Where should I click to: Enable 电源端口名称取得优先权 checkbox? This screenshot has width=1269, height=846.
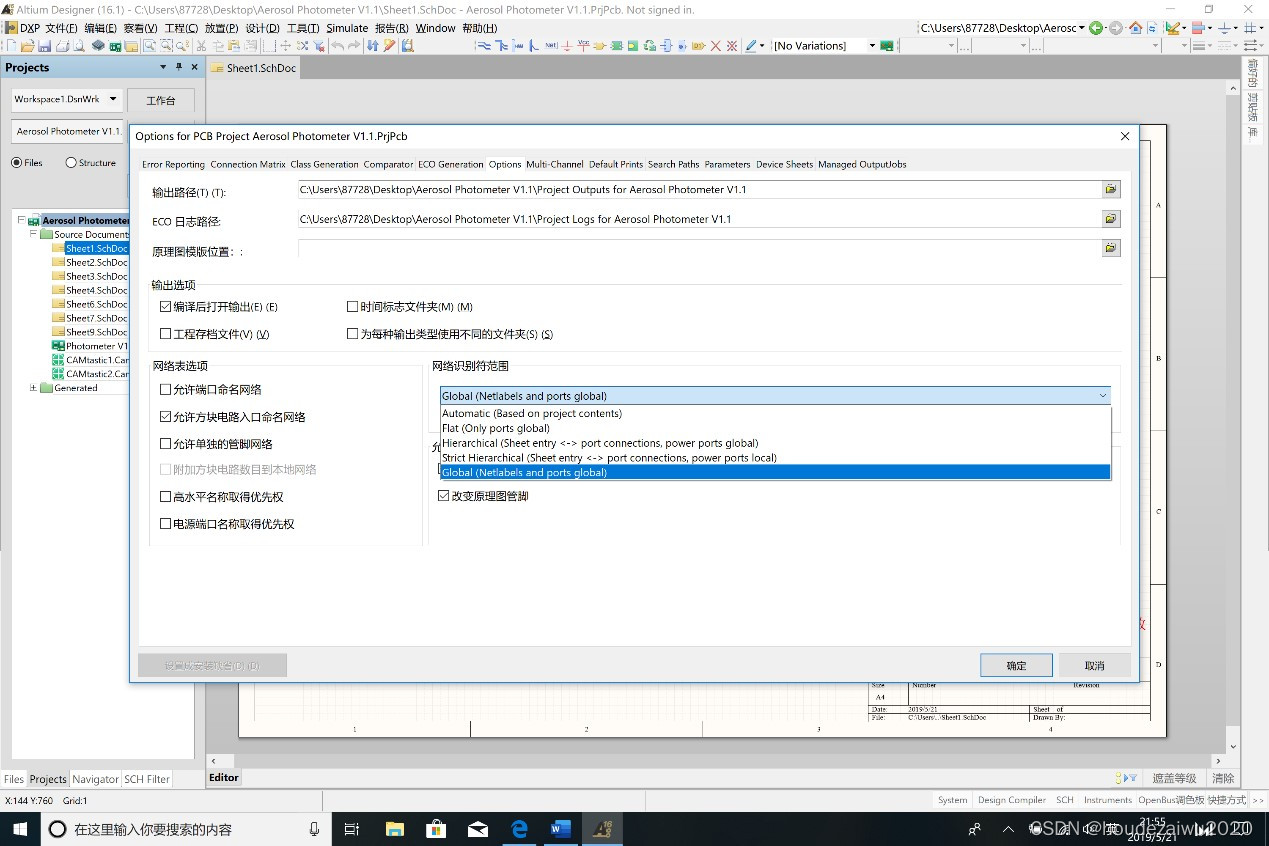pyautogui.click(x=166, y=524)
